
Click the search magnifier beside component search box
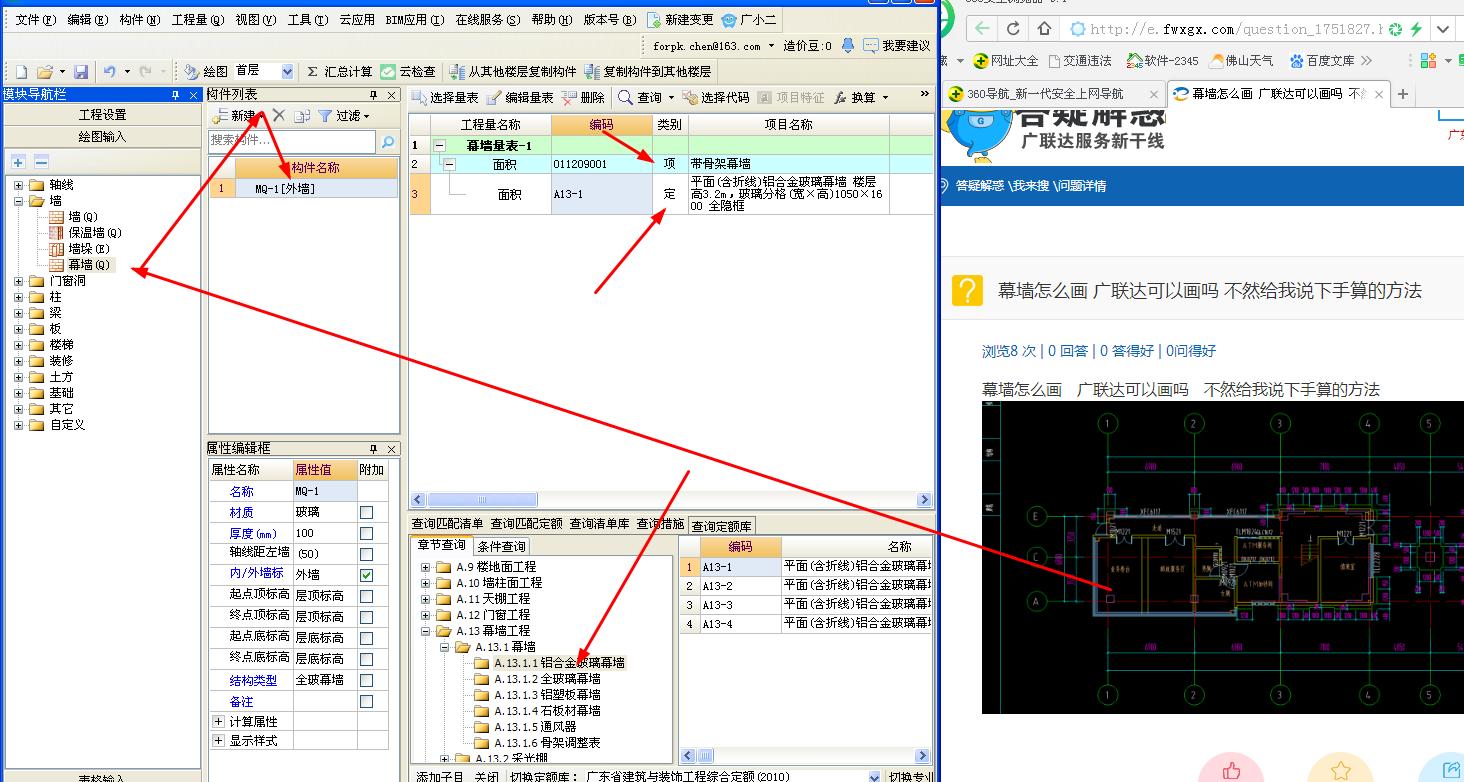pyautogui.click(x=388, y=141)
